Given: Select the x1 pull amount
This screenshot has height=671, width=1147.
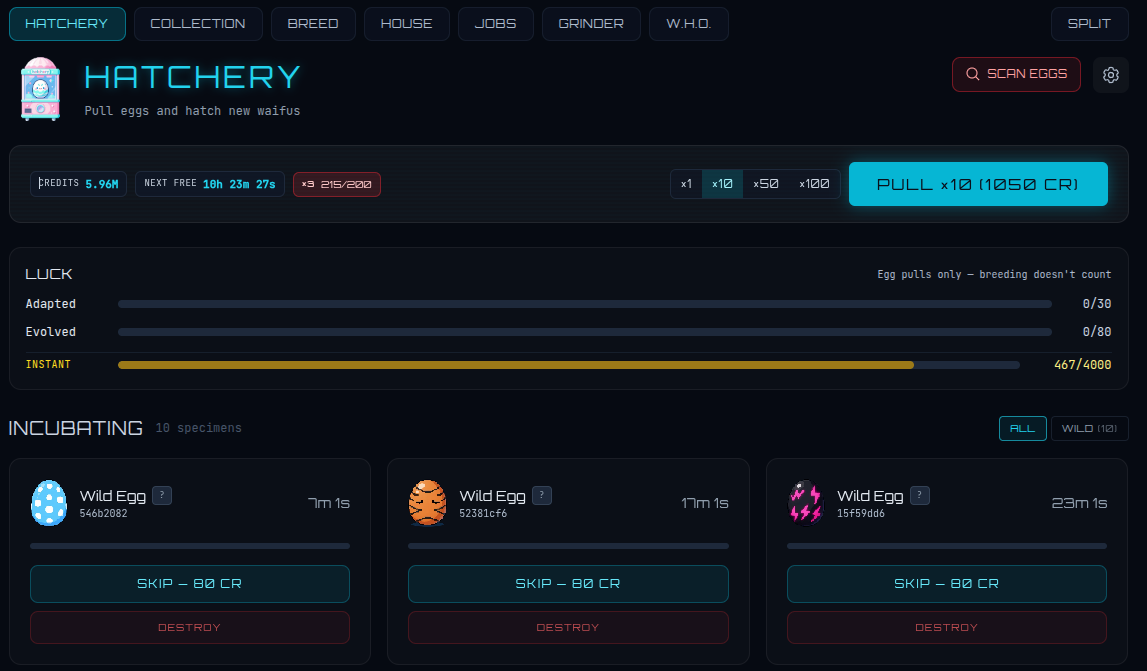Looking at the screenshot, I should tap(686, 184).
